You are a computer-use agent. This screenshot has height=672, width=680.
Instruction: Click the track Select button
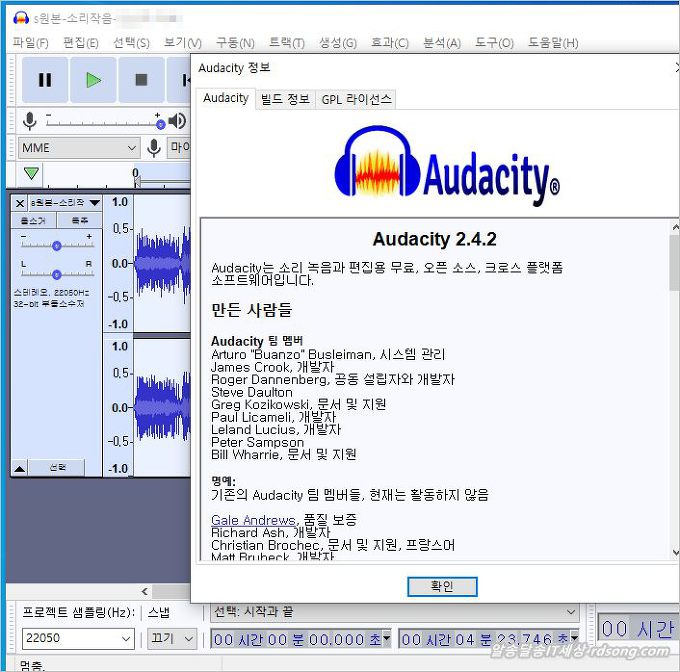[57, 467]
